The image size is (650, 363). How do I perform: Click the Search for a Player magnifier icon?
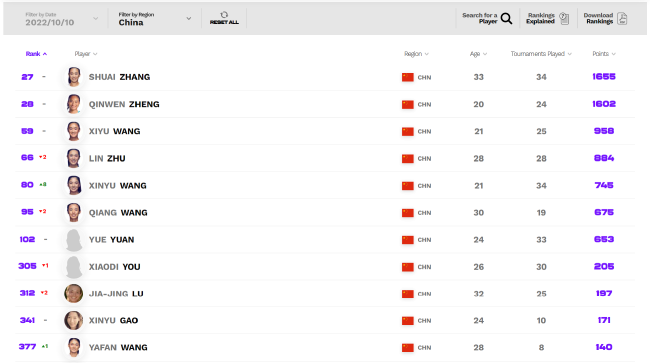(x=506, y=18)
